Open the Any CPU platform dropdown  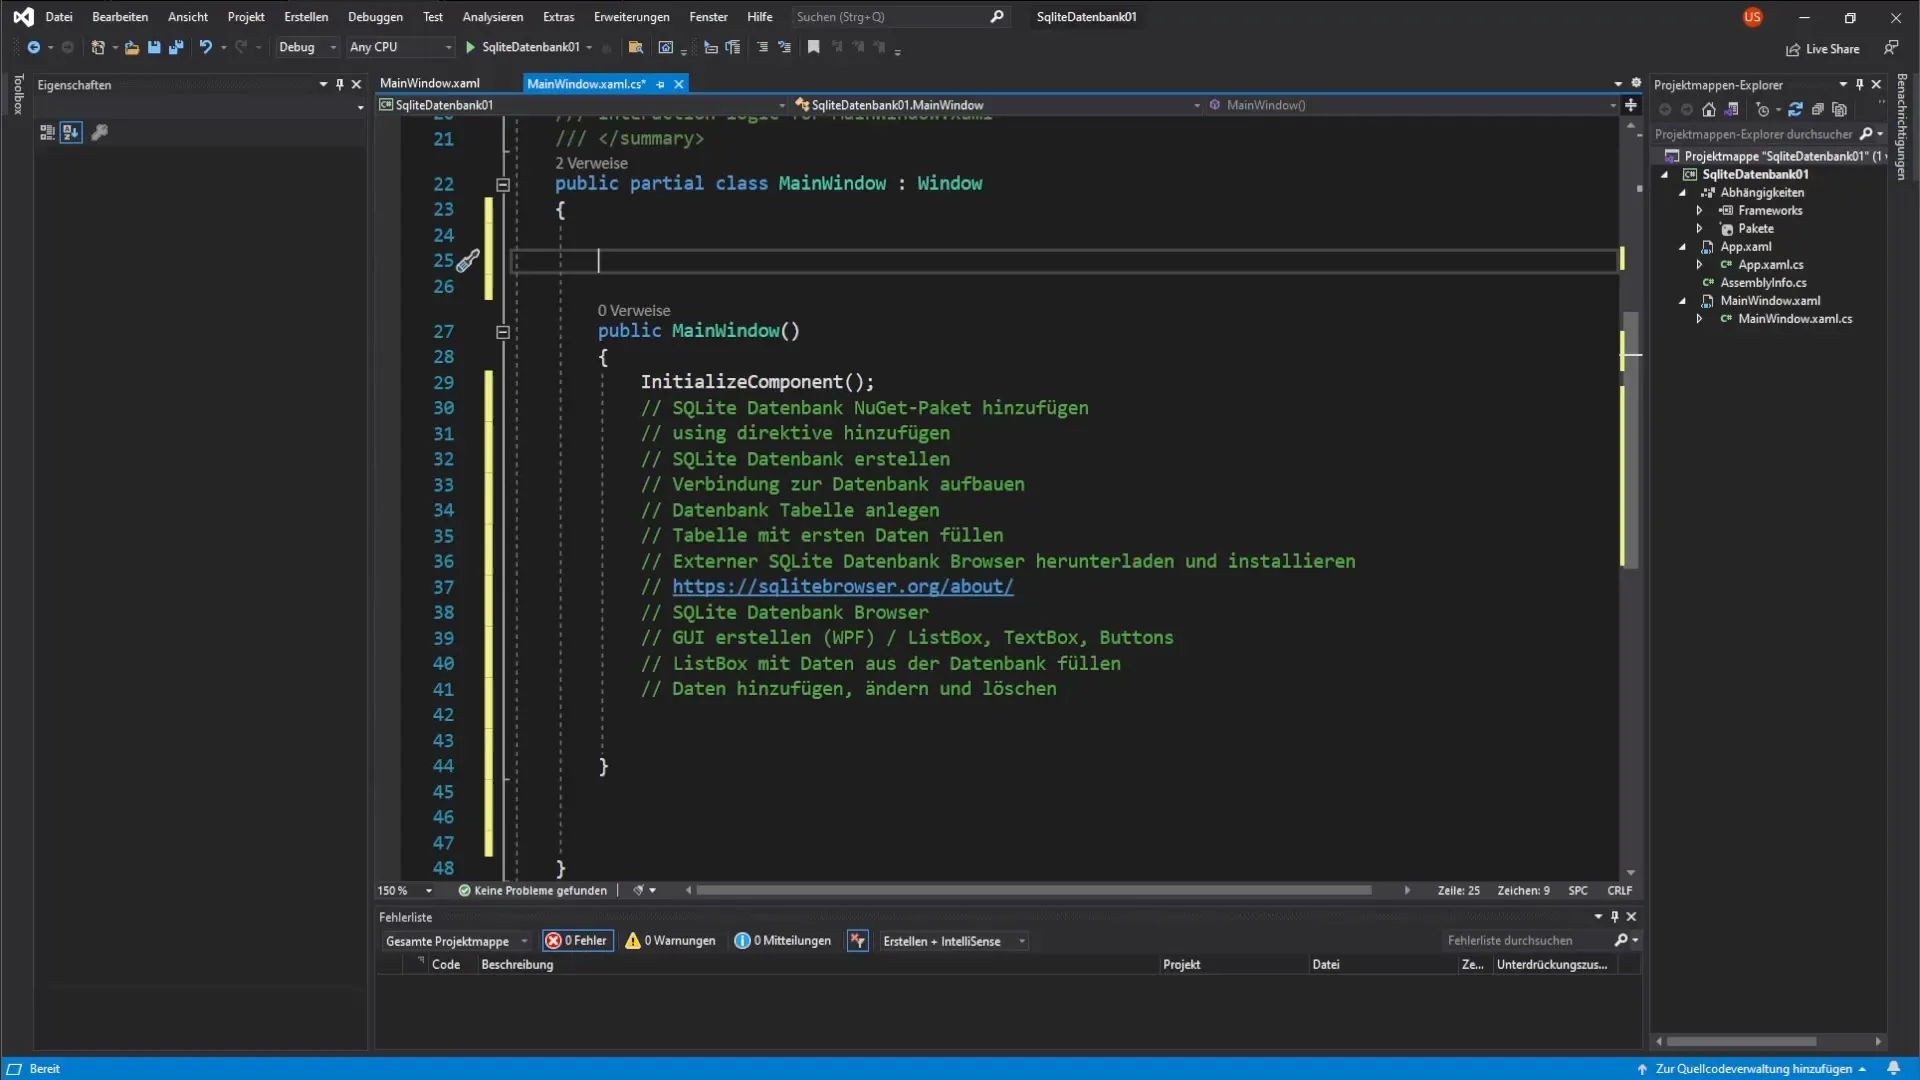400,47
